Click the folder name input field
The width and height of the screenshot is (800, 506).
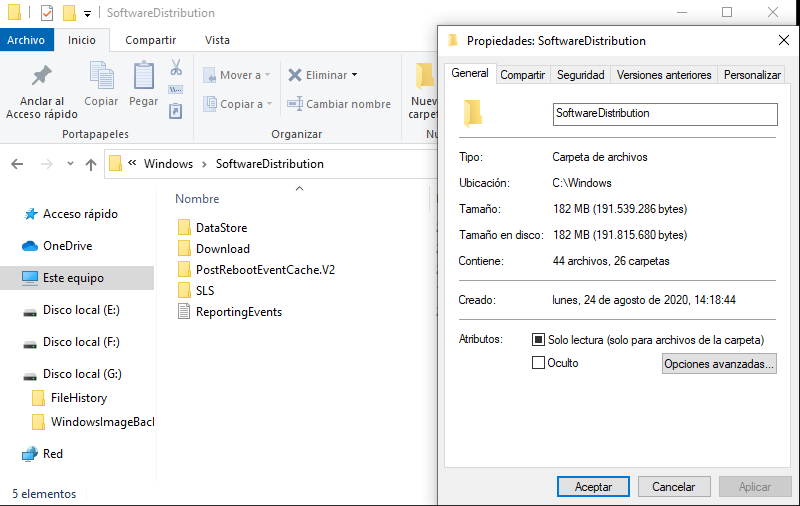click(x=665, y=114)
